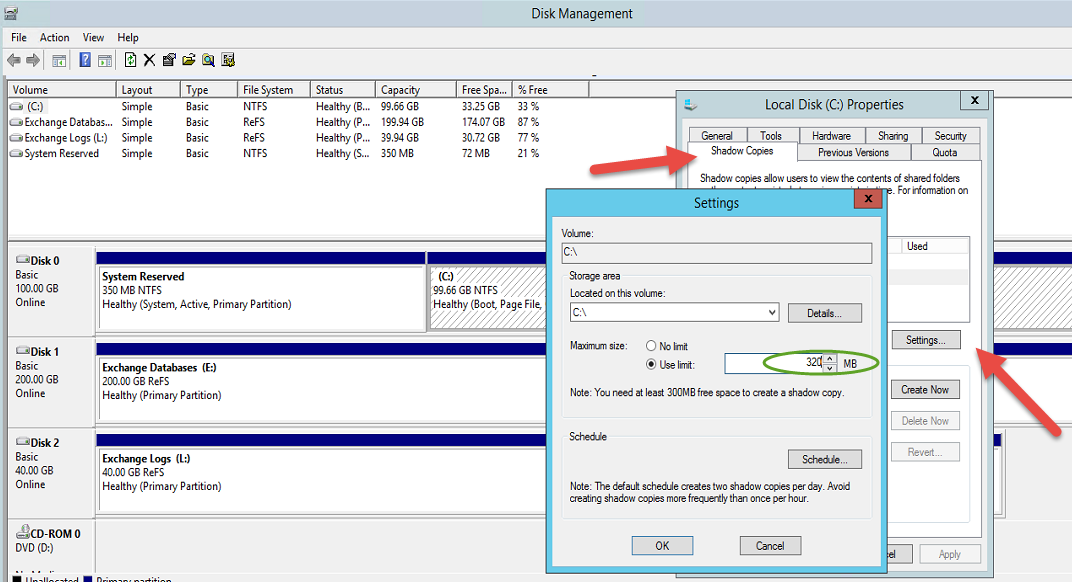Click the Use limit MB value field
Viewport: 1072px width, 582px height.
click(x=774, y=364)
